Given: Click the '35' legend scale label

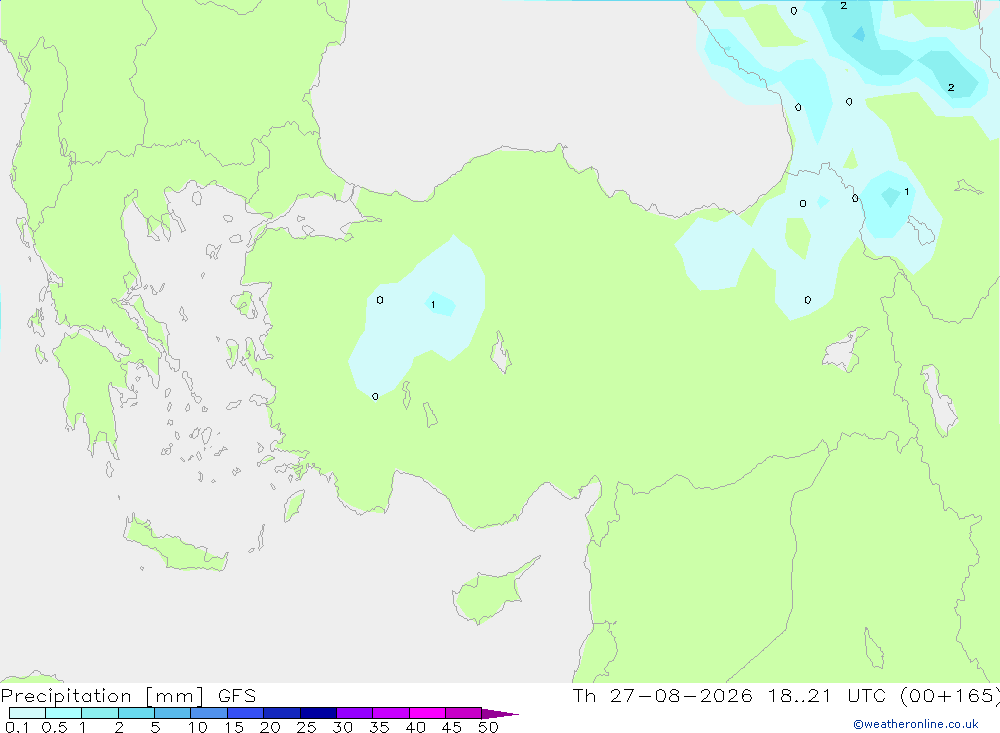Looking at the screenshot, I should coord(379,727).
